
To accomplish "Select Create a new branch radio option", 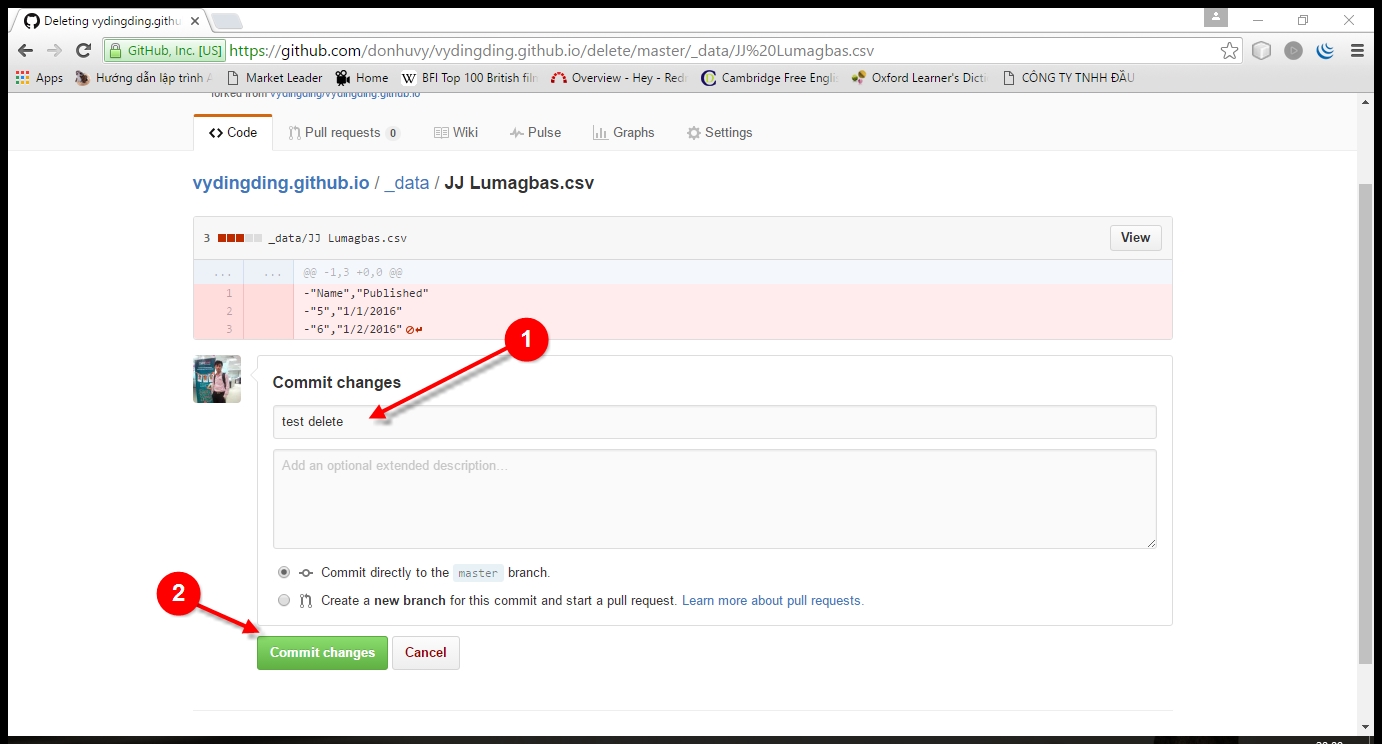I will pos(284,601).
